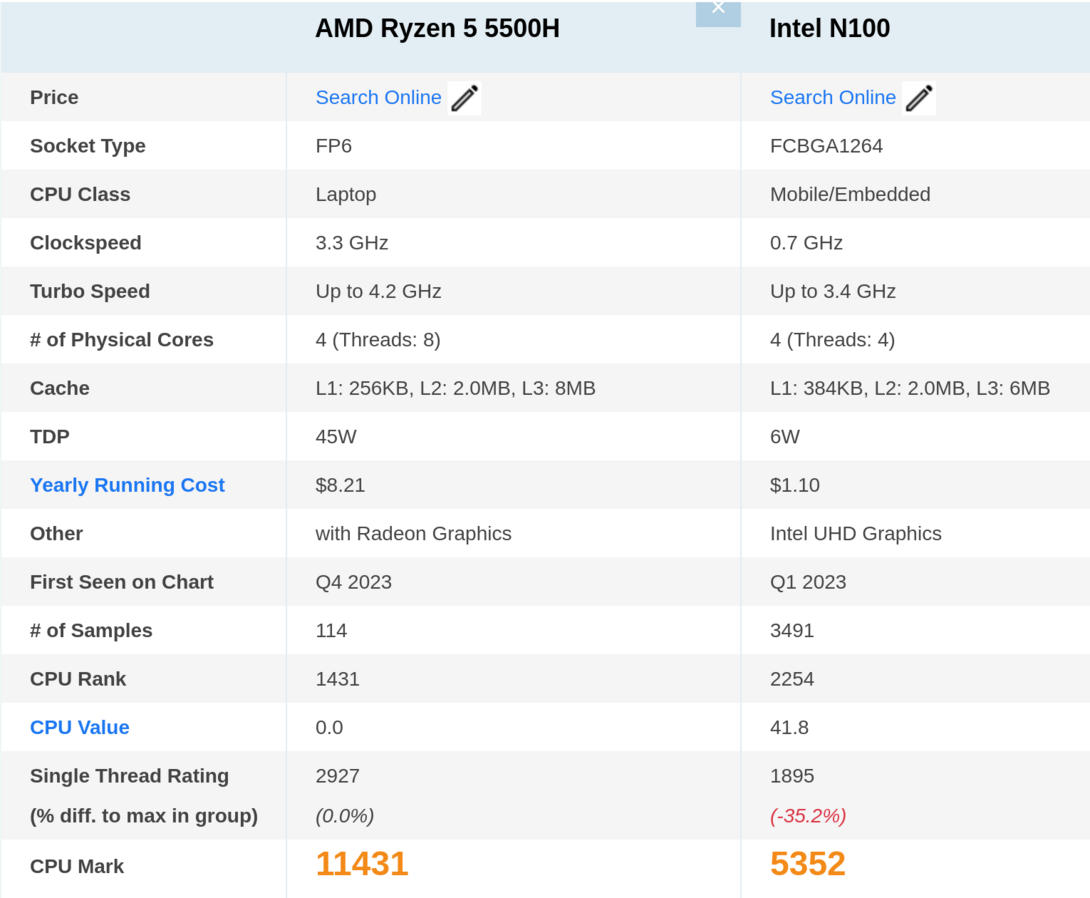Click the pencil edit icon beside AMD's price

(x=464, y=98)
